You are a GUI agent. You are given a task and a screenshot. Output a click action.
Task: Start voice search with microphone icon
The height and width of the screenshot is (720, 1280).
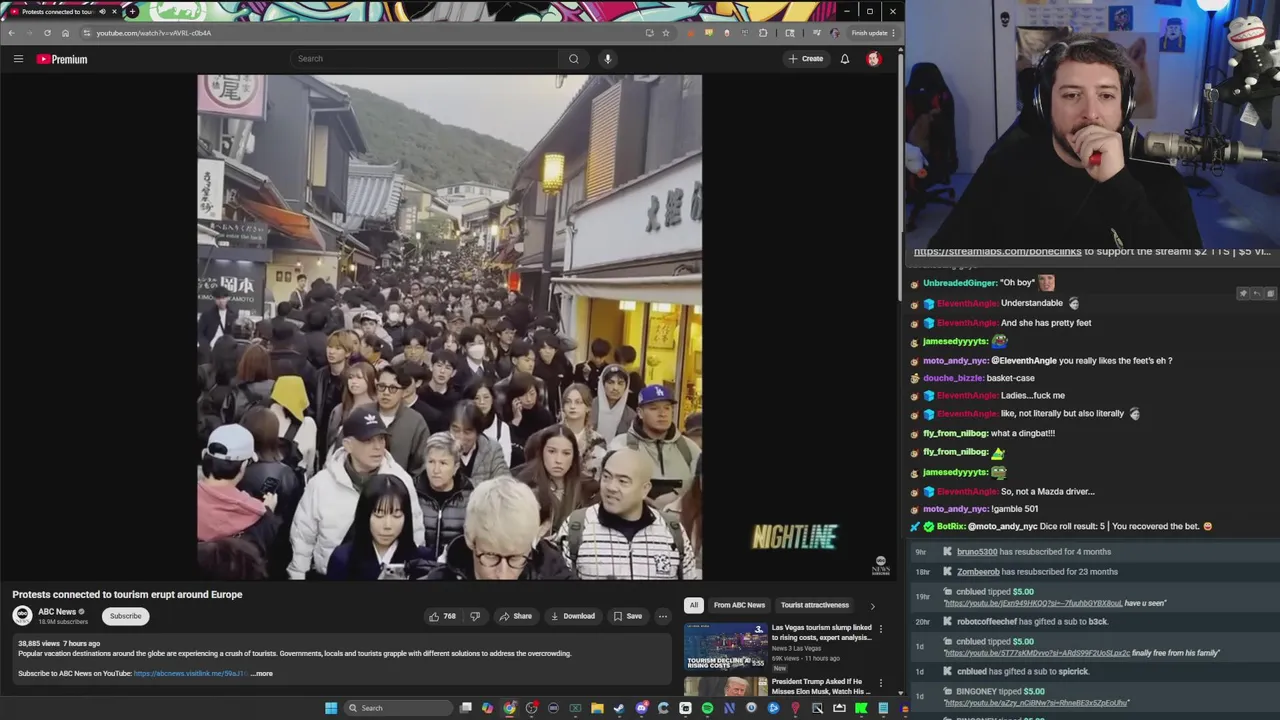607,59
